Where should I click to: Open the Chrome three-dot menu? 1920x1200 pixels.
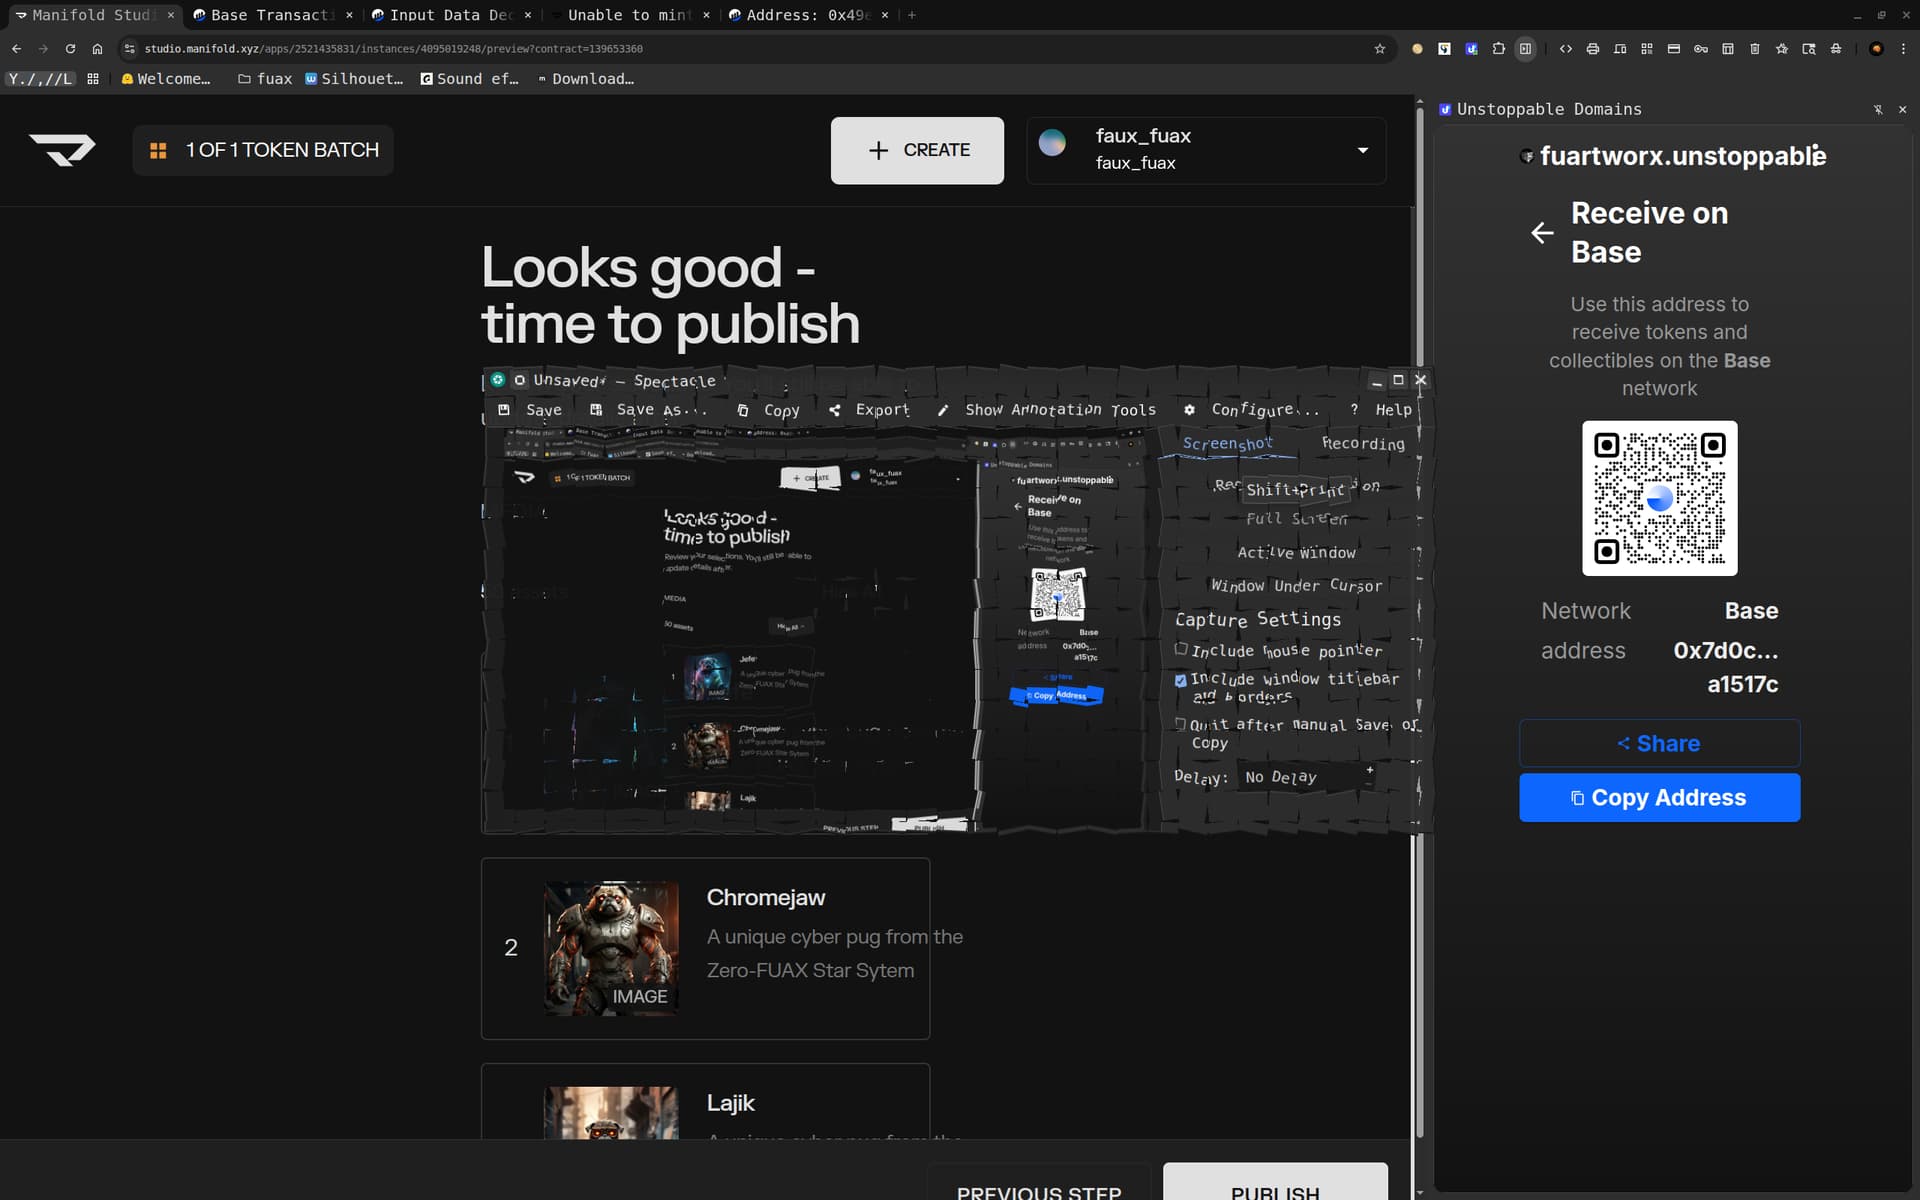pyautogui.click(x=1903, y=48)
